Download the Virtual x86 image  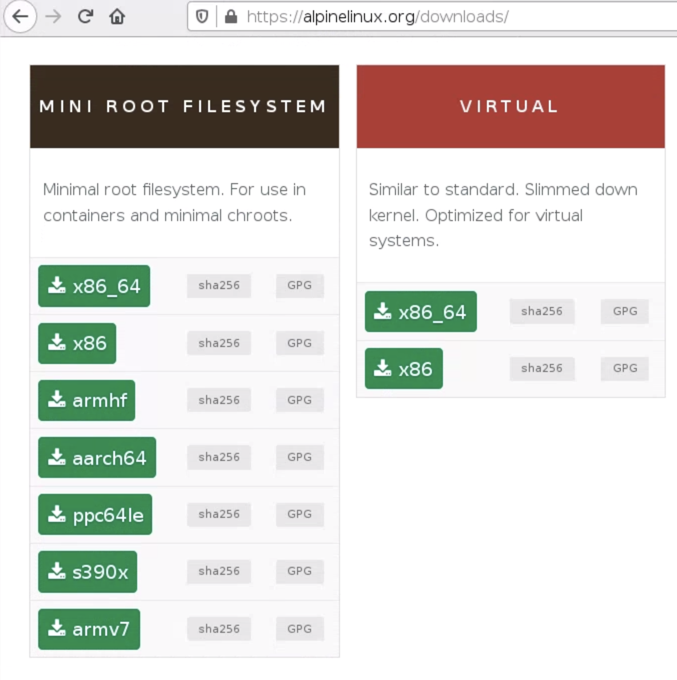403,369
